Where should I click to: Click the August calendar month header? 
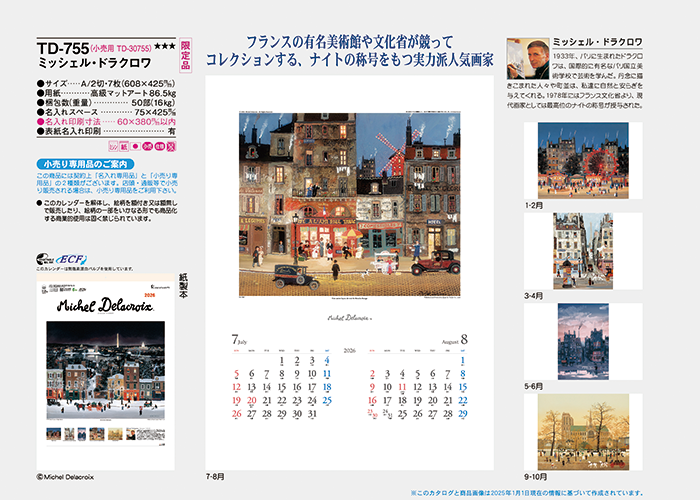(456, 339)
